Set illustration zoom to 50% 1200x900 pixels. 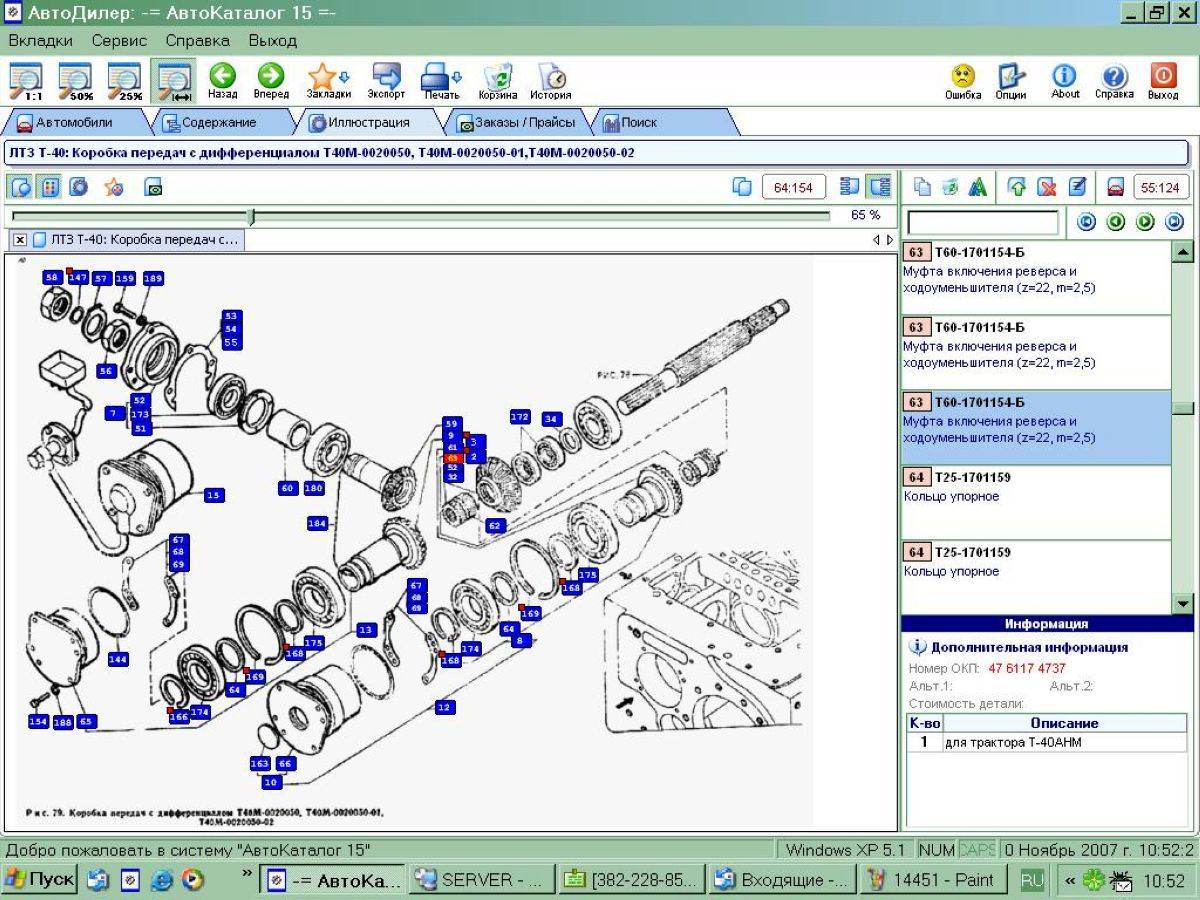point(75,81)
